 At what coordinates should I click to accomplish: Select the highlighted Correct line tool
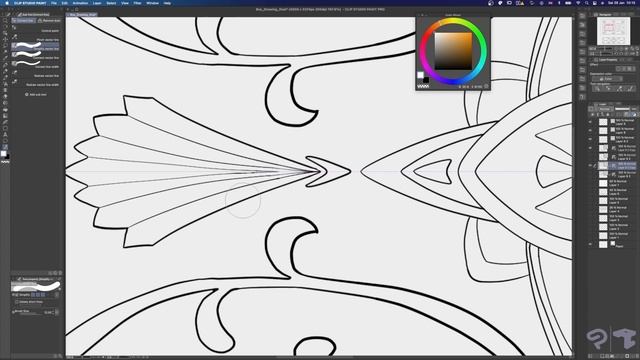coord(5,147)
